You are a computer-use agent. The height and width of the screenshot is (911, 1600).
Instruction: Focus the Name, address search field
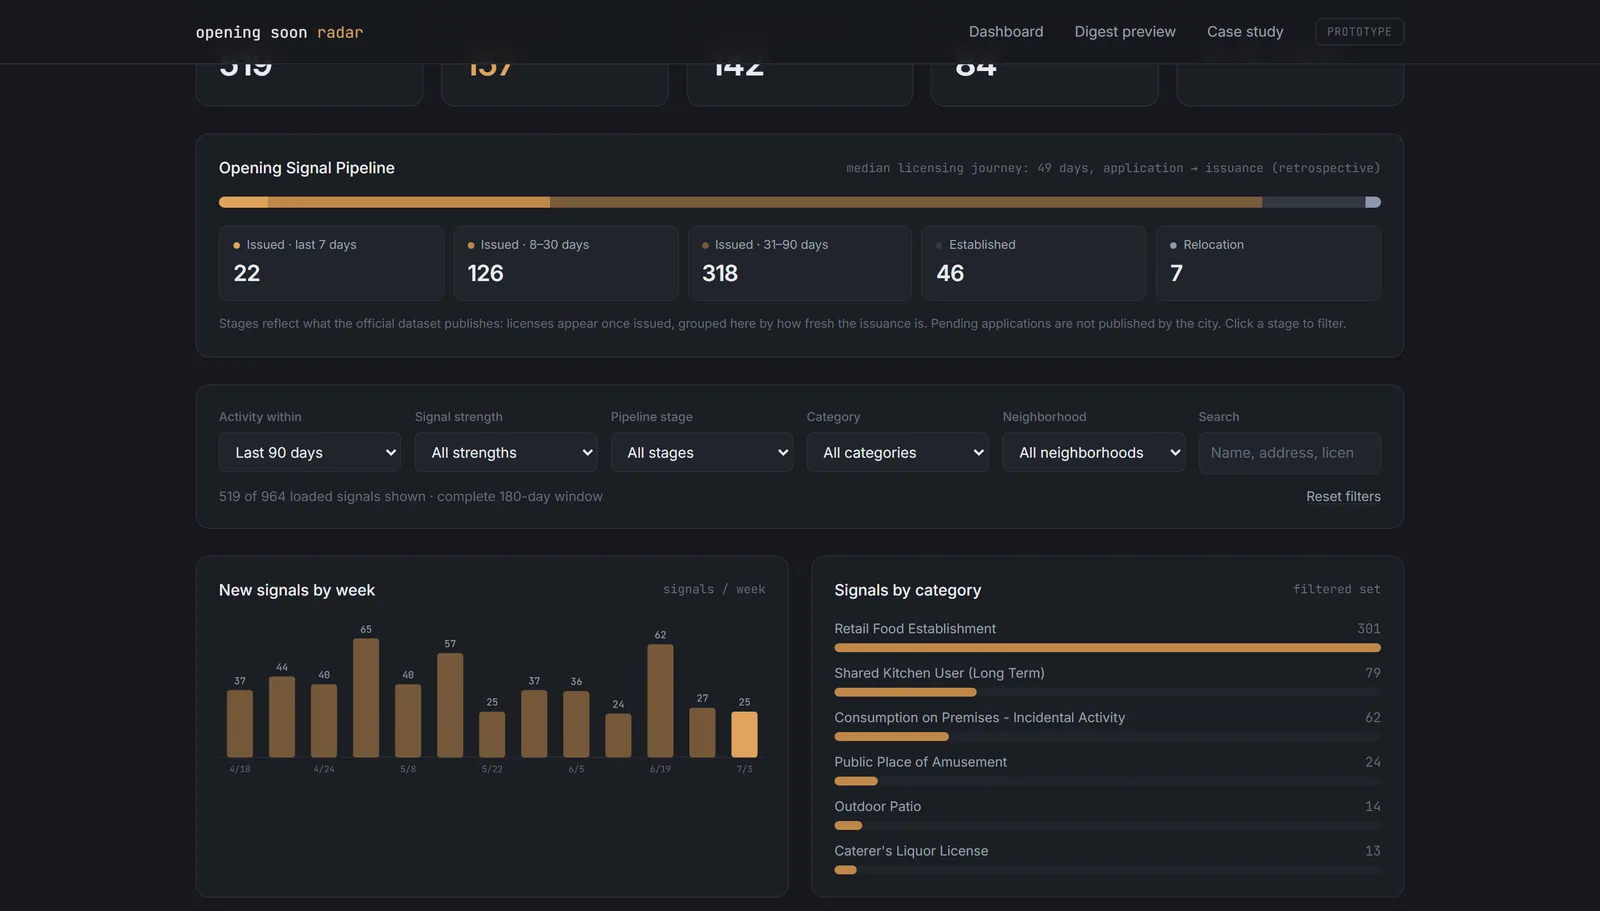[x=1289, y=453]
